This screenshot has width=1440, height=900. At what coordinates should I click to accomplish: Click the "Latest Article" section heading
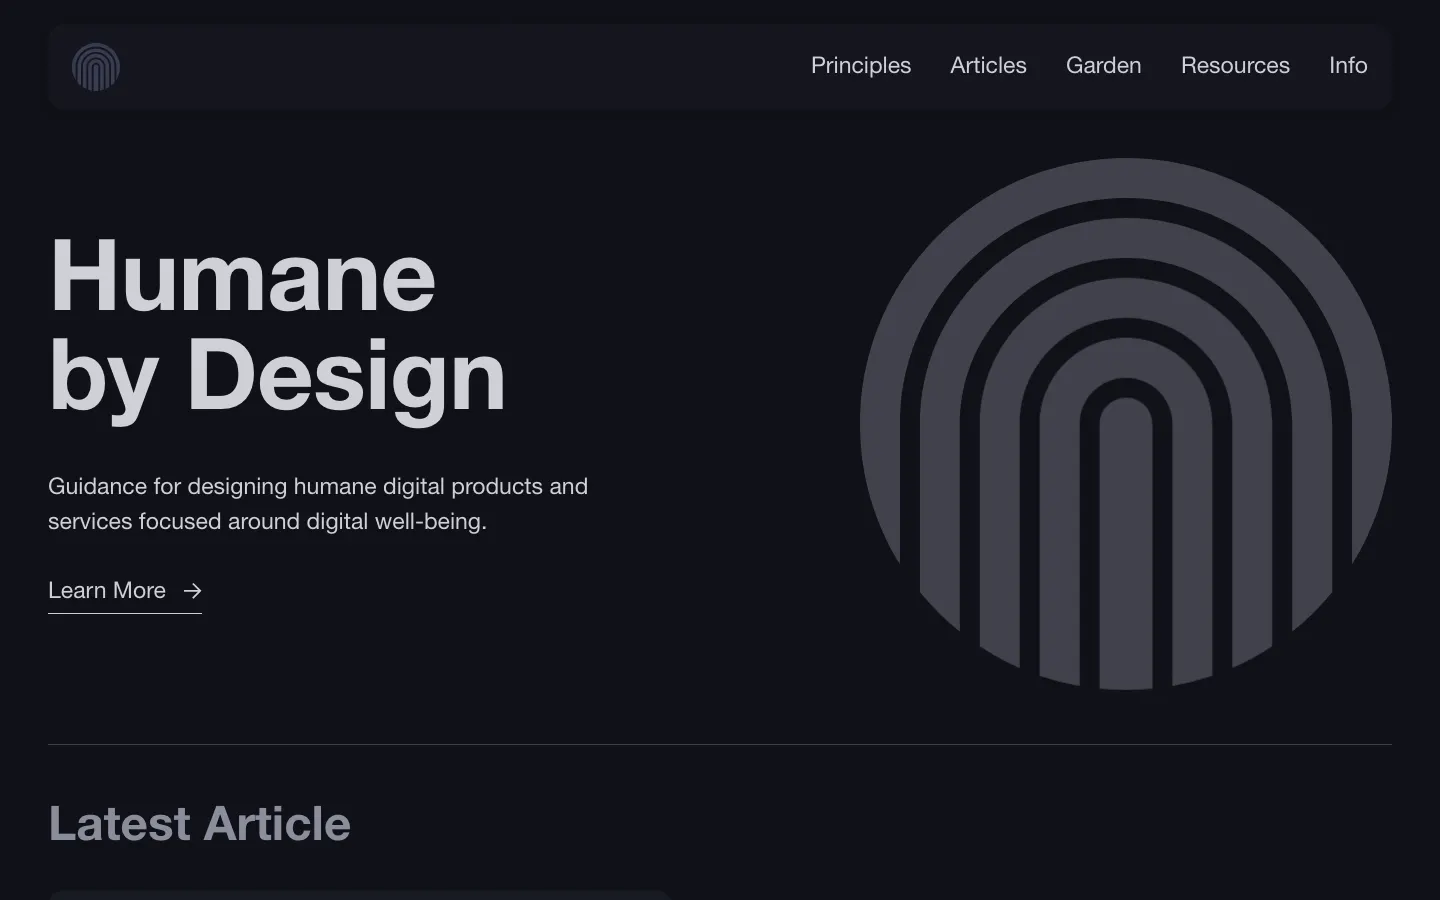tap(199, 824)
